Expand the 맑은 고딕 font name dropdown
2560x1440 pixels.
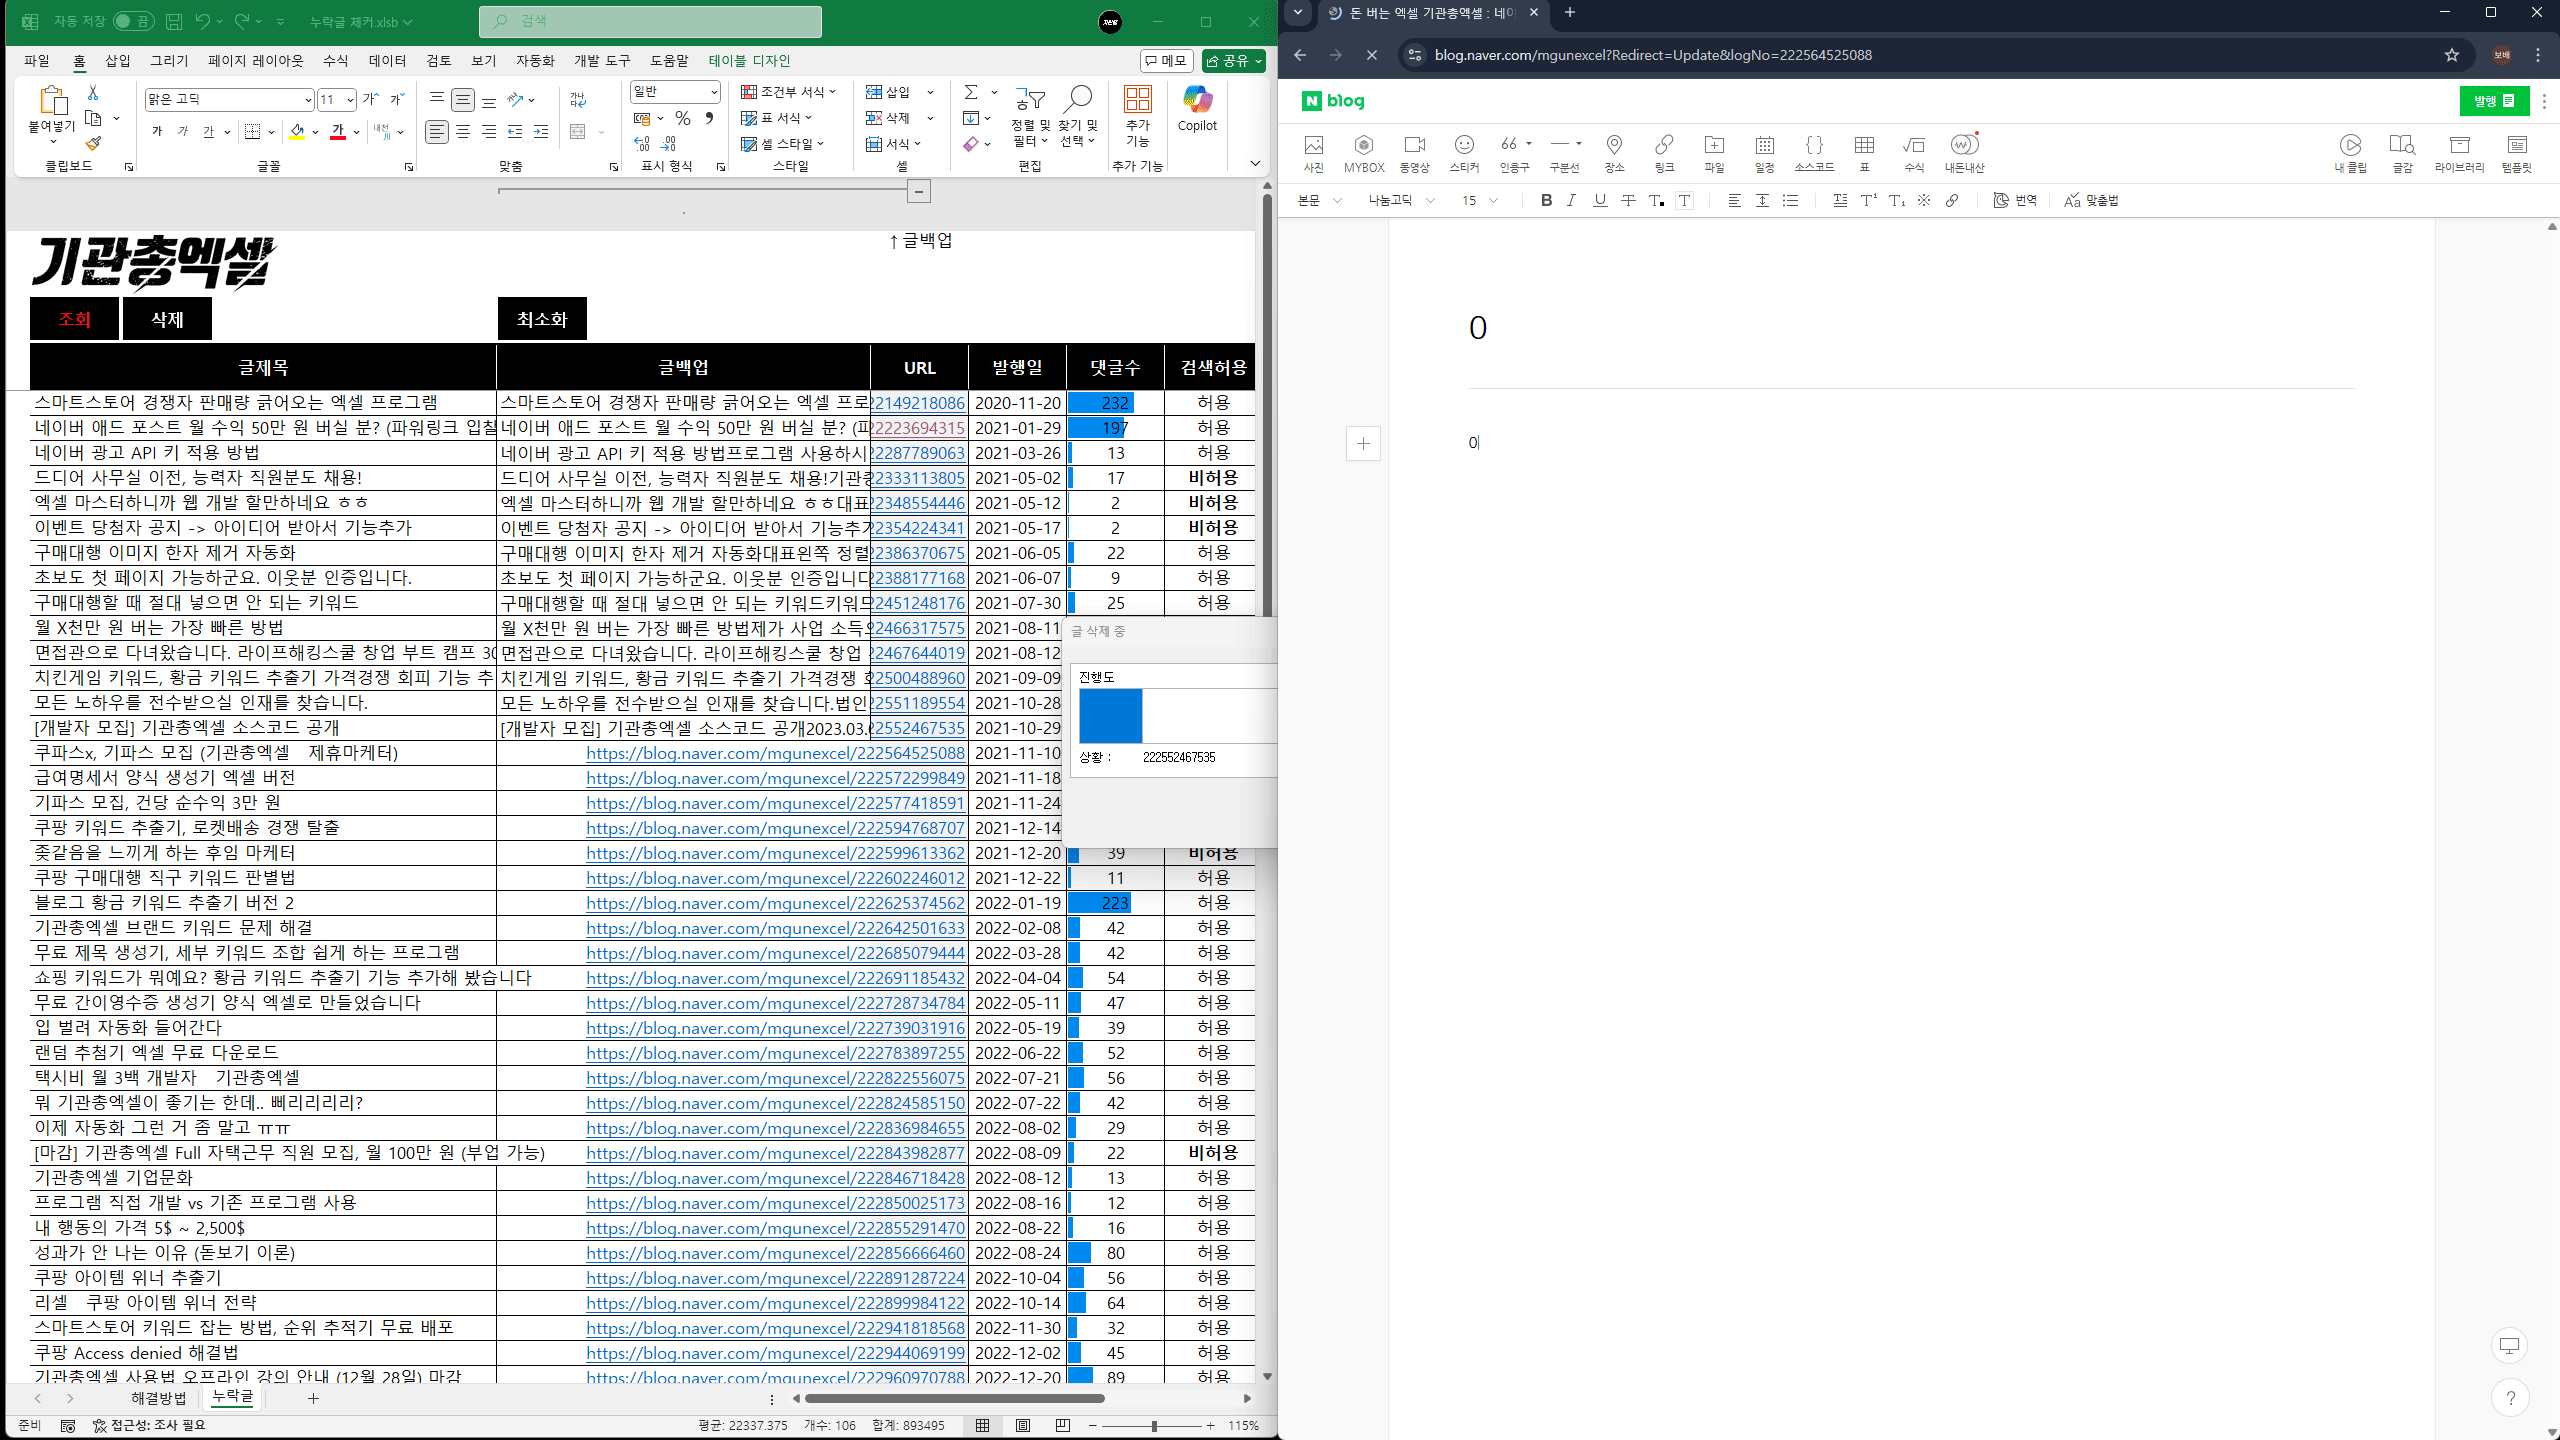pyautogui.click(x=307, y=99)
